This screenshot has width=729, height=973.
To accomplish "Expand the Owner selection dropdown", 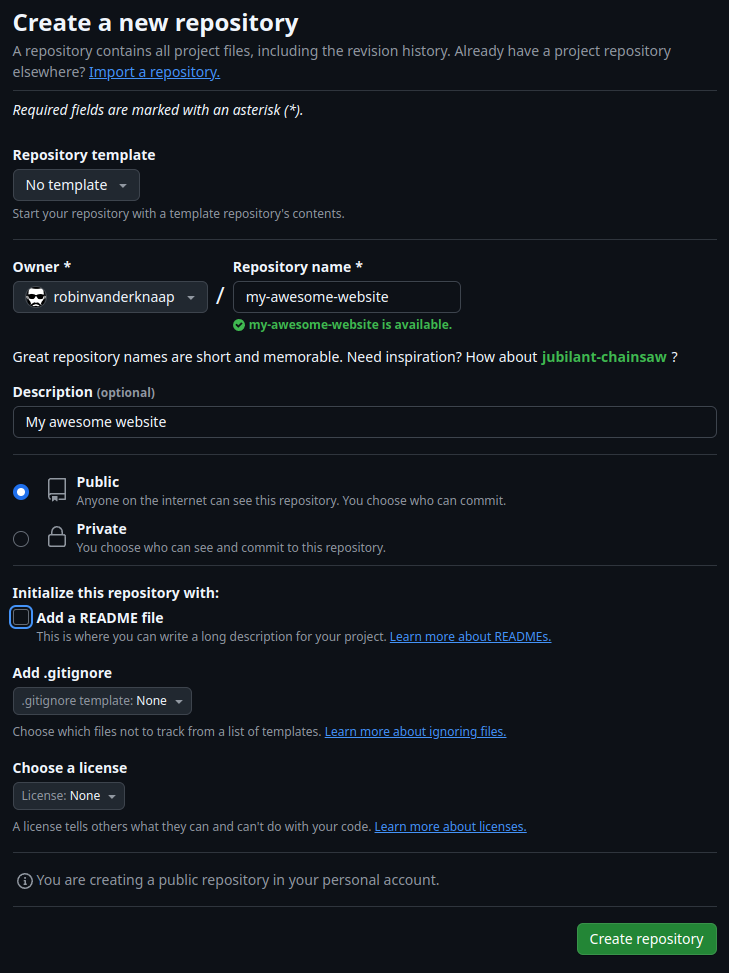I will [110, 297].
